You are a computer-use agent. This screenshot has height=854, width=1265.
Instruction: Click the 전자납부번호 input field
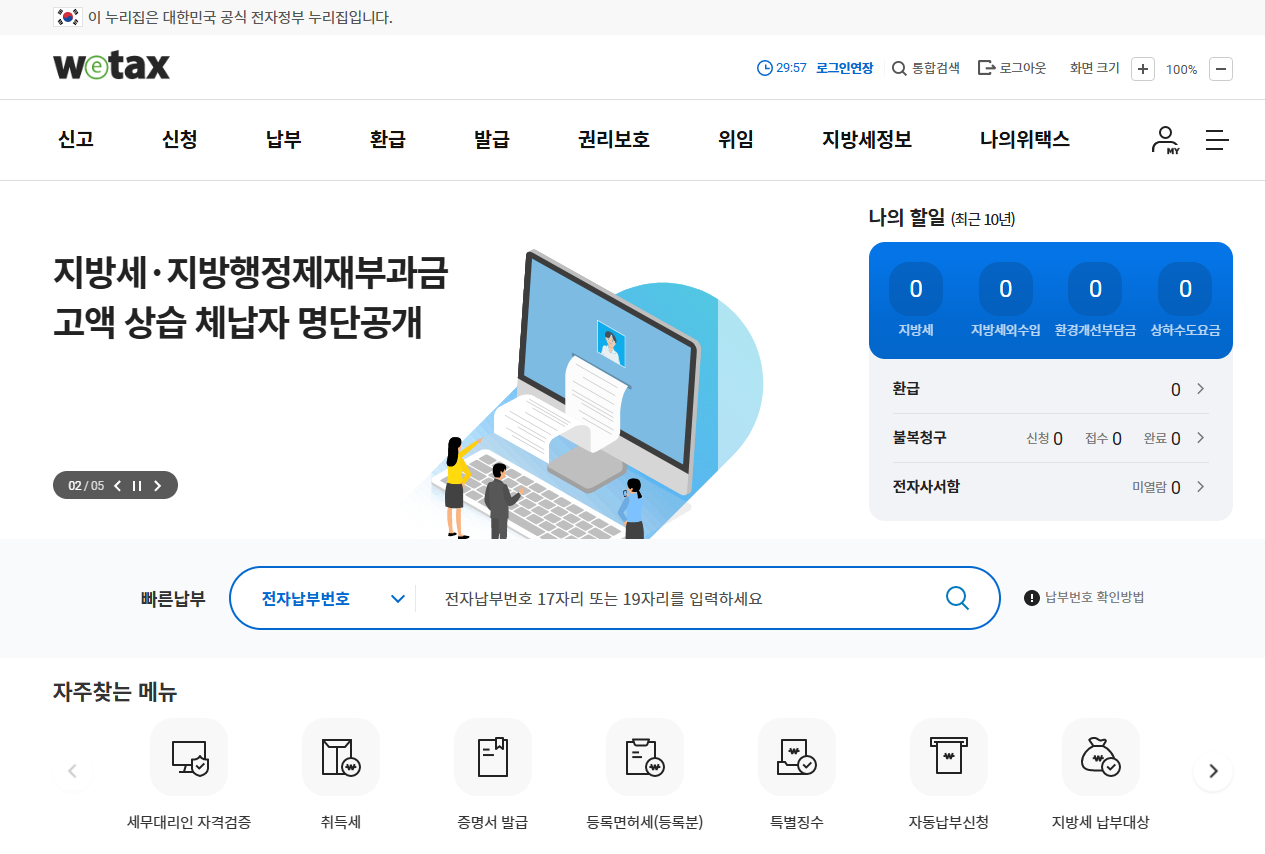click(x=680, y=599)
